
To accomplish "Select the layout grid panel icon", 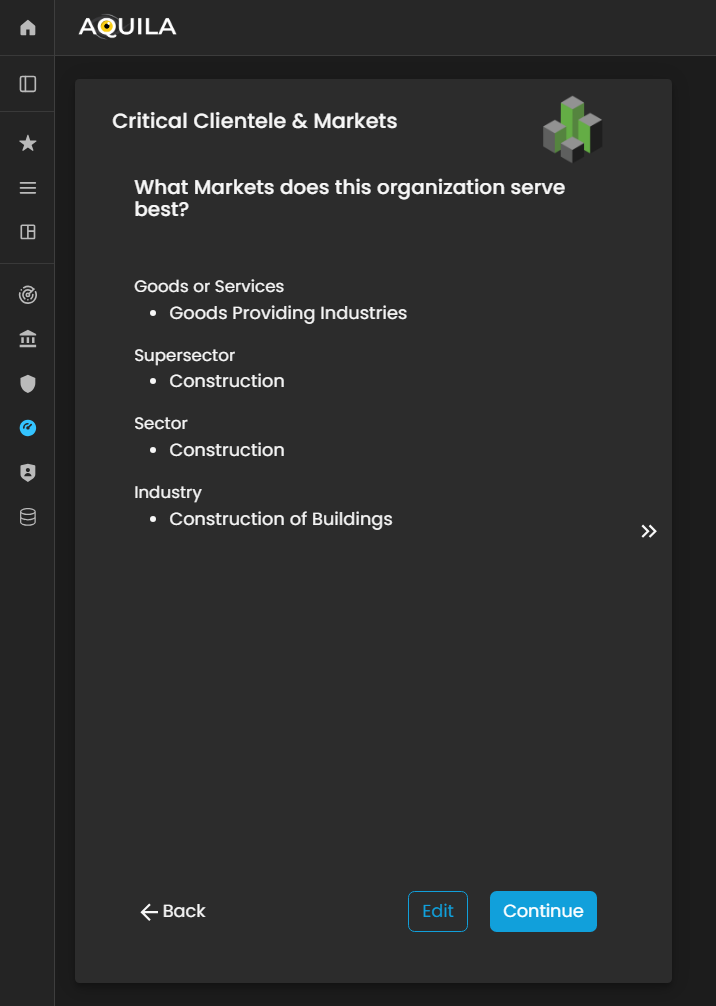I will pyautogui.click(x=28, y=232).
